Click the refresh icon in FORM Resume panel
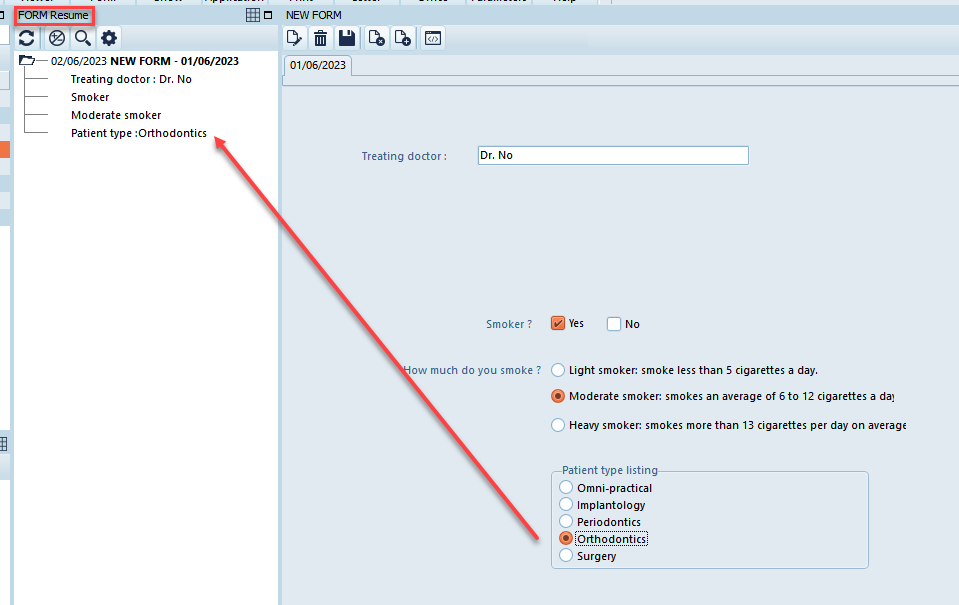The height and width of the screenshot is (605, 959). pyautogui.click(x=27, y=38)
